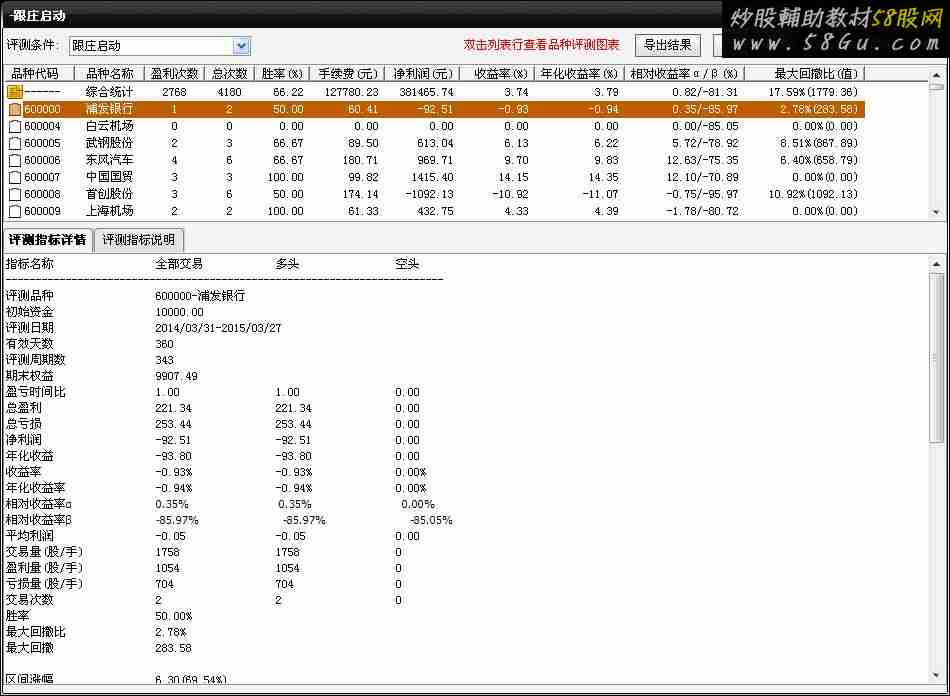950x696 pixels.
Task: Click the 交易量(股/手) label
Action: pos(44,552)
